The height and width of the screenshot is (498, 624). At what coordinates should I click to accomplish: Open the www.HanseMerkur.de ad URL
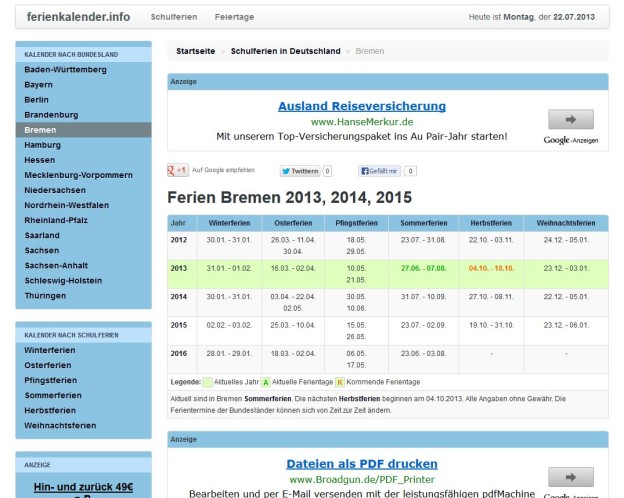click(362, 122)
